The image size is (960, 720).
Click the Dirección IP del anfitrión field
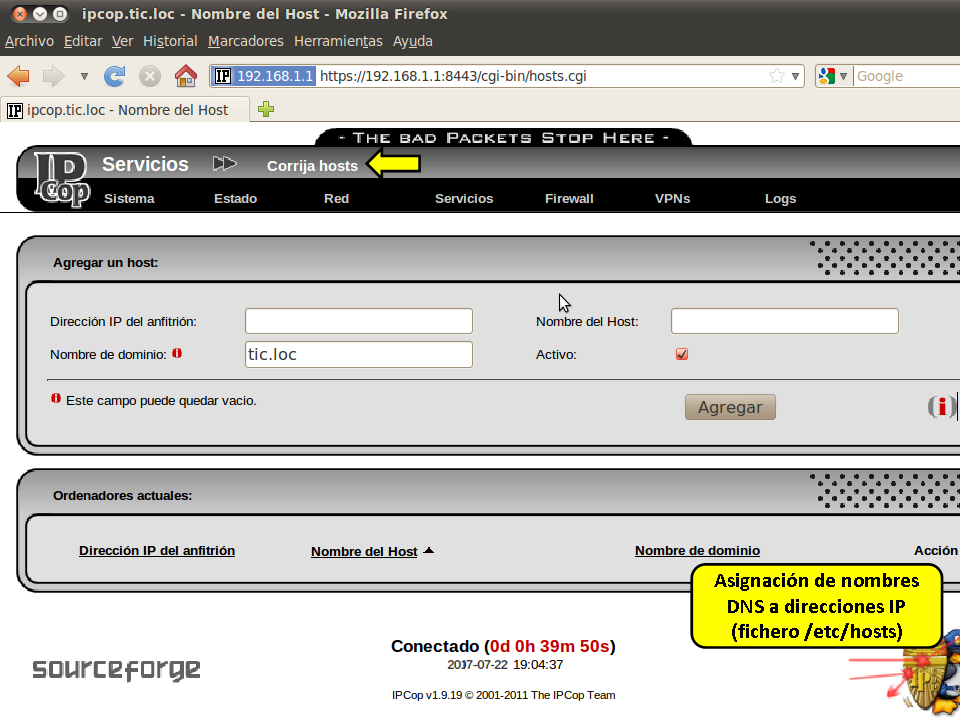pyautogui.click(x=358, y=321)
